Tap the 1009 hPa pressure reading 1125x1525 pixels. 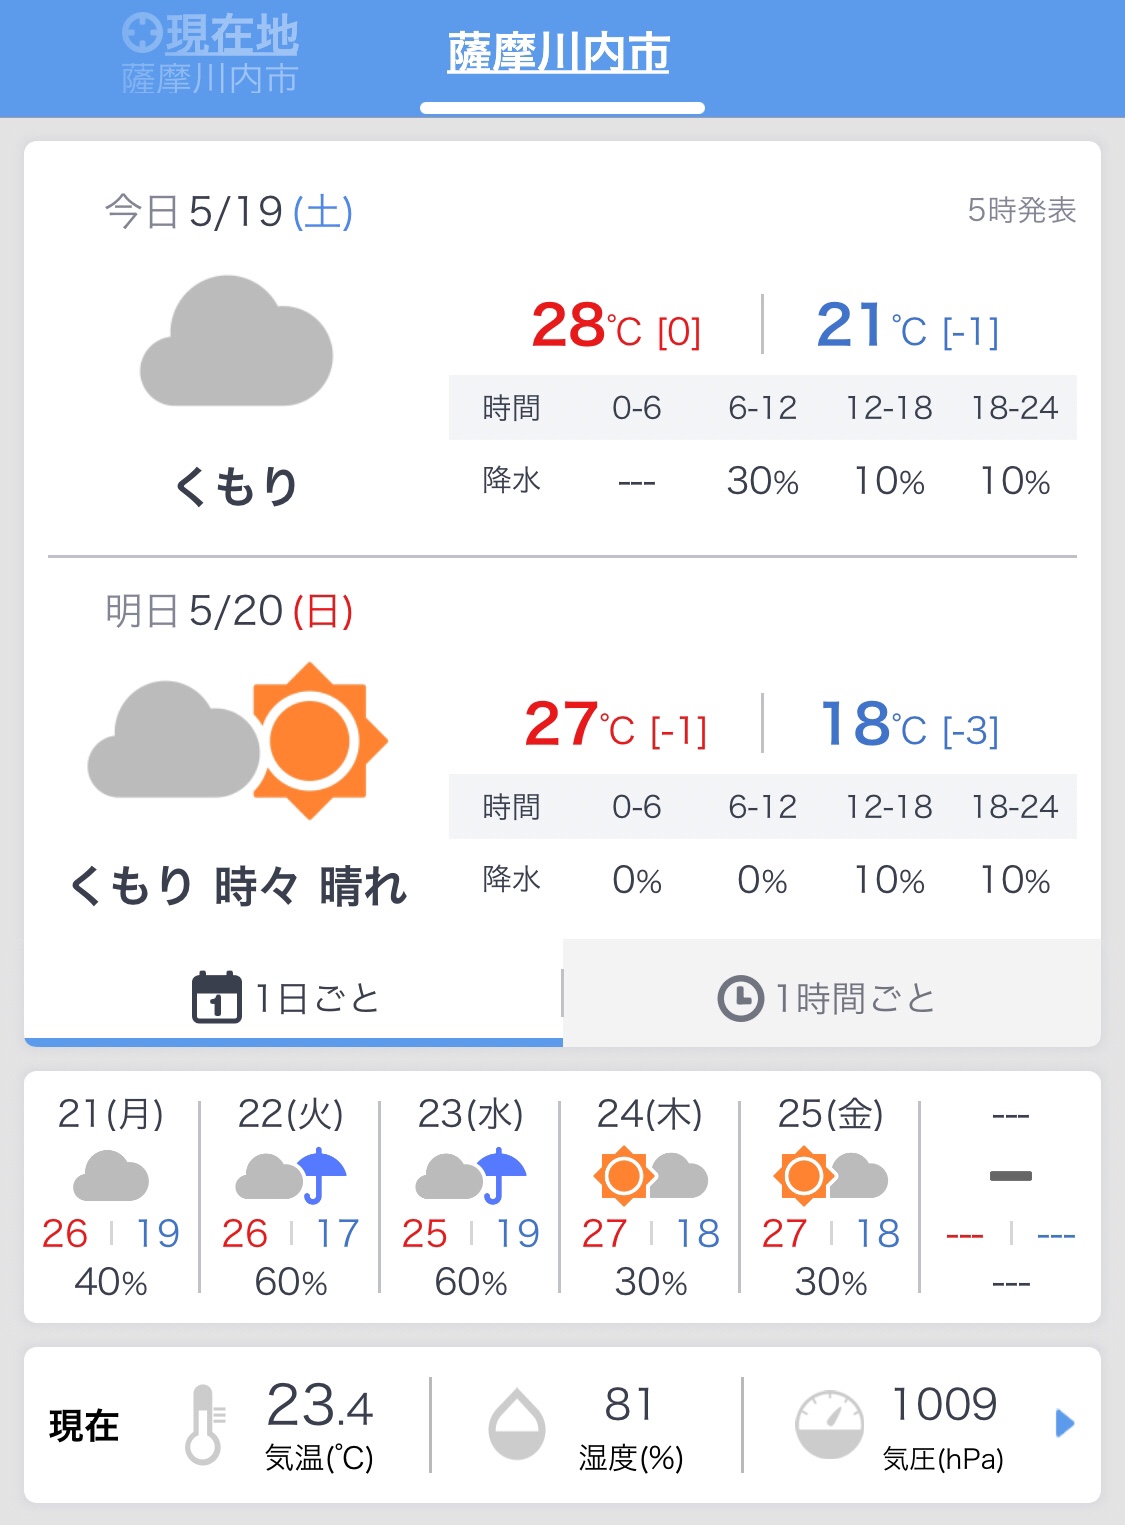(943, 1405)
